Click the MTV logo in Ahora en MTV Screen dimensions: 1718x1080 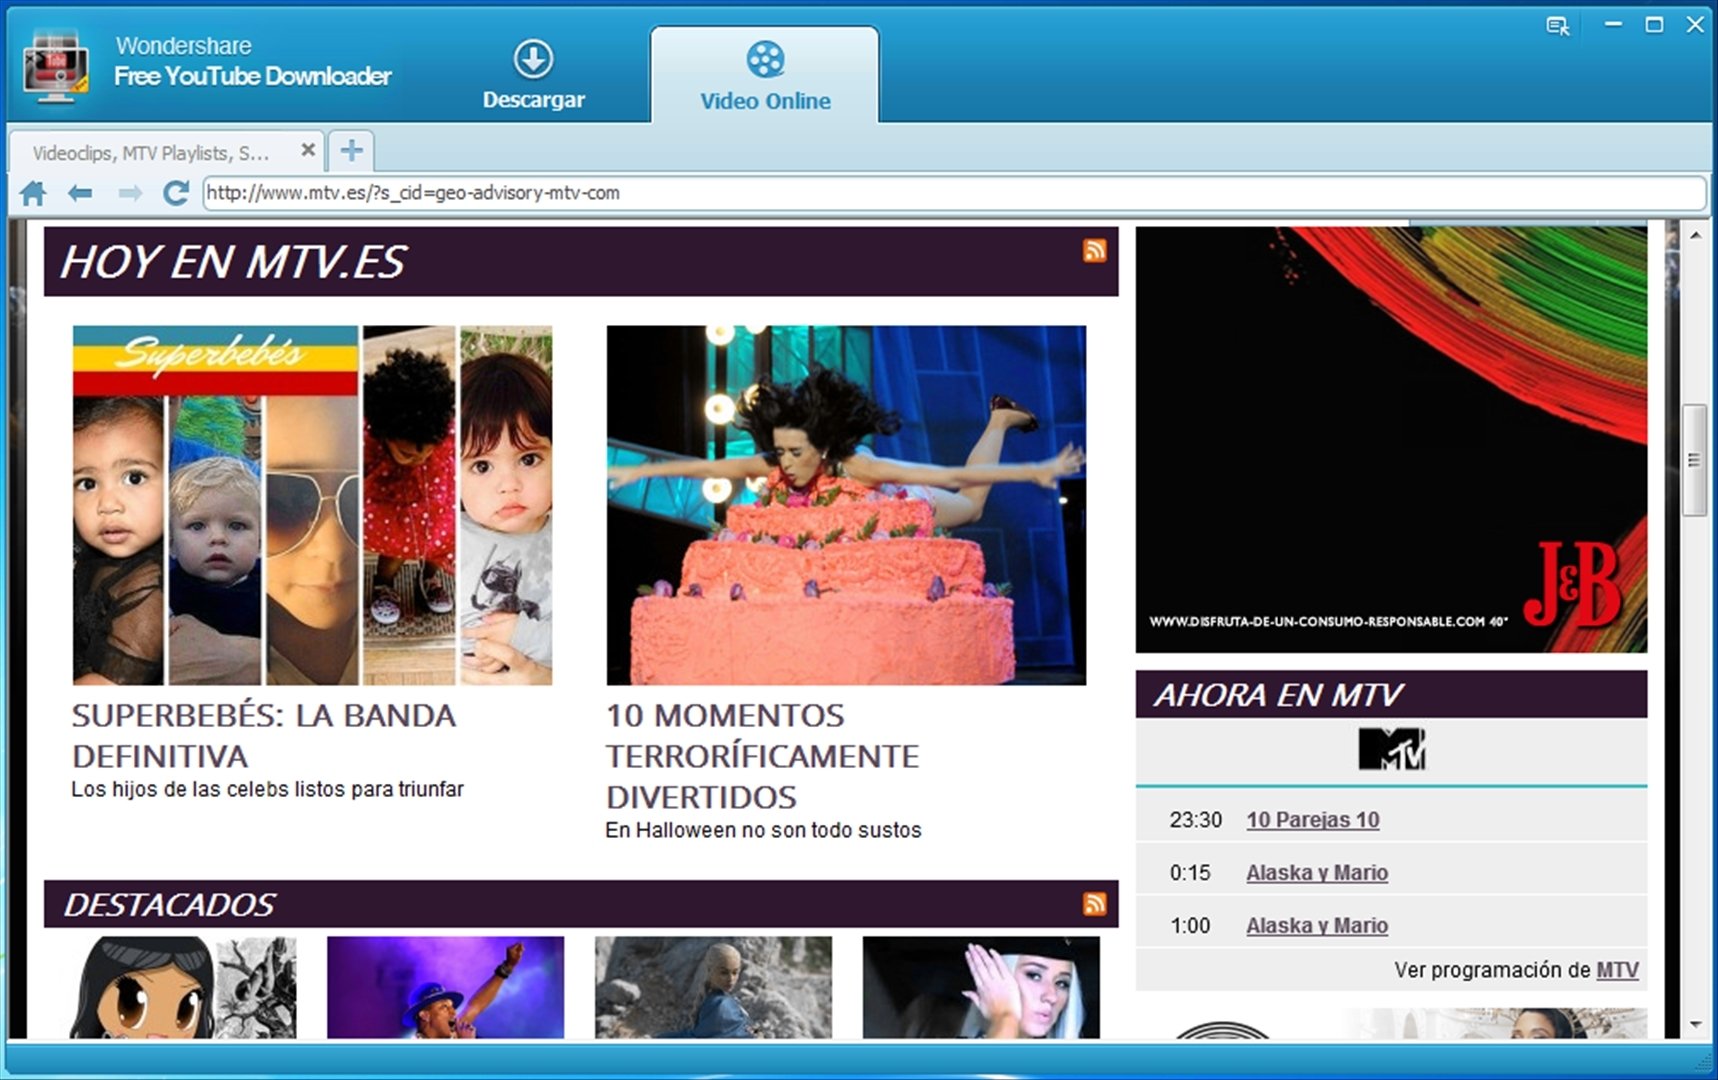click(x=1391, y=748)
